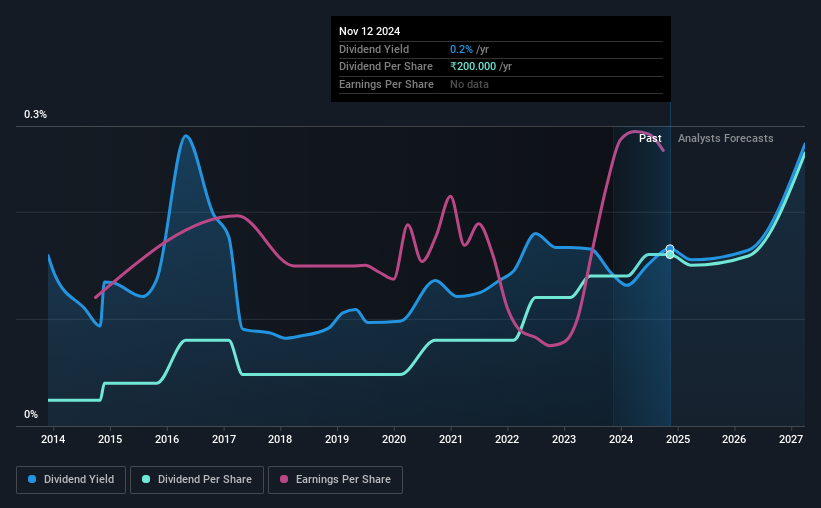Click the blue Dividend Yield legend dot
821x508 pixels.
(x=32, y=479)
